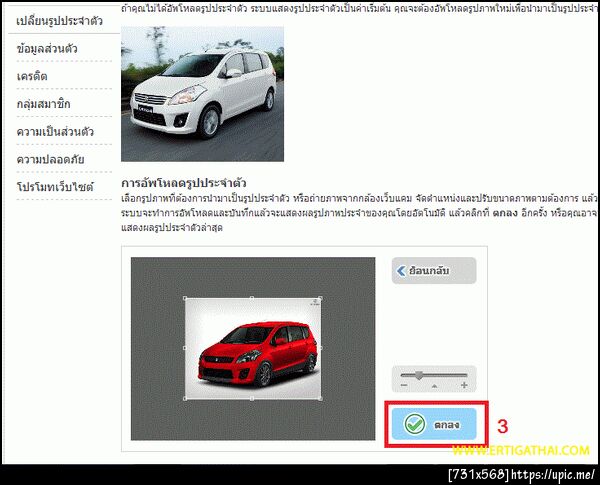The height and width of the screenshot is (485, 600).
Task: Click the ตกลง confirm button
Action: pos(434,424)
